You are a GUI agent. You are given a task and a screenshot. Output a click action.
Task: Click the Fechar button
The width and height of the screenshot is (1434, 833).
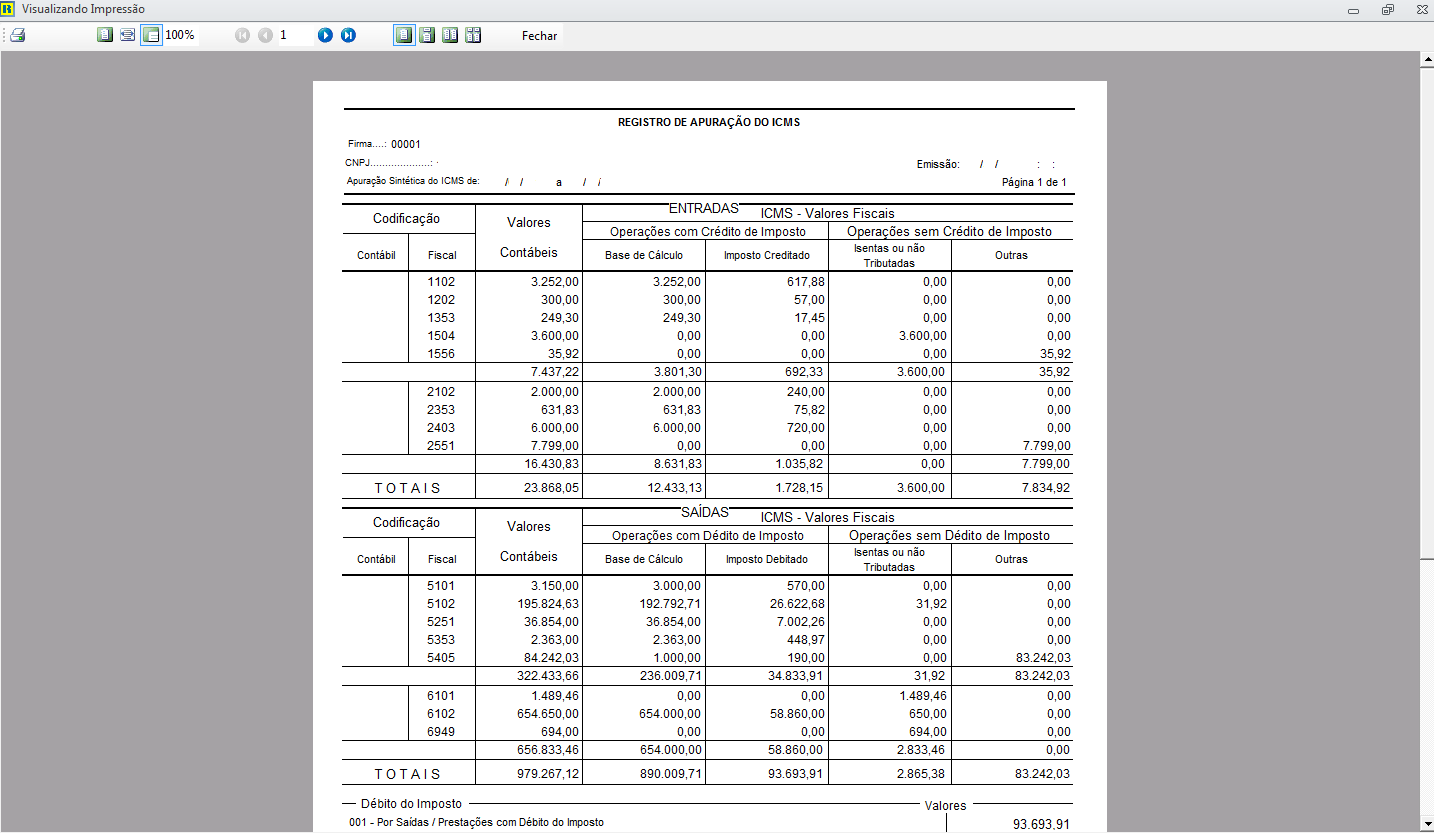click(x=539, y=35)
